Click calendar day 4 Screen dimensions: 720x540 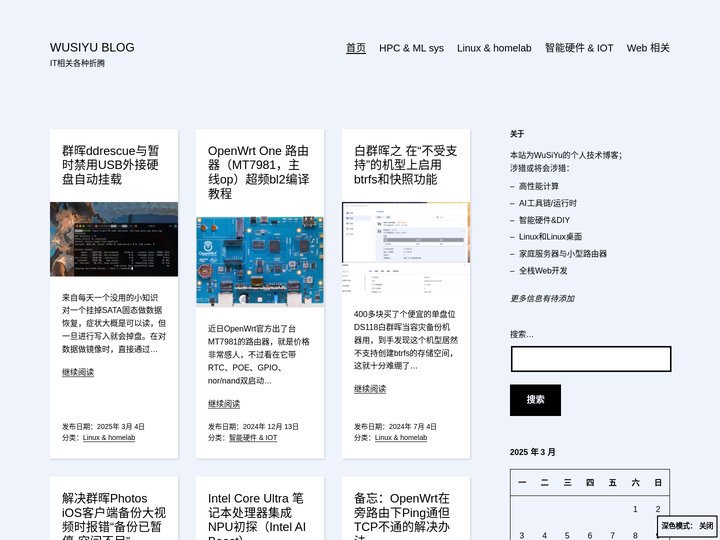pyautogui.click(x=545, y=535)
